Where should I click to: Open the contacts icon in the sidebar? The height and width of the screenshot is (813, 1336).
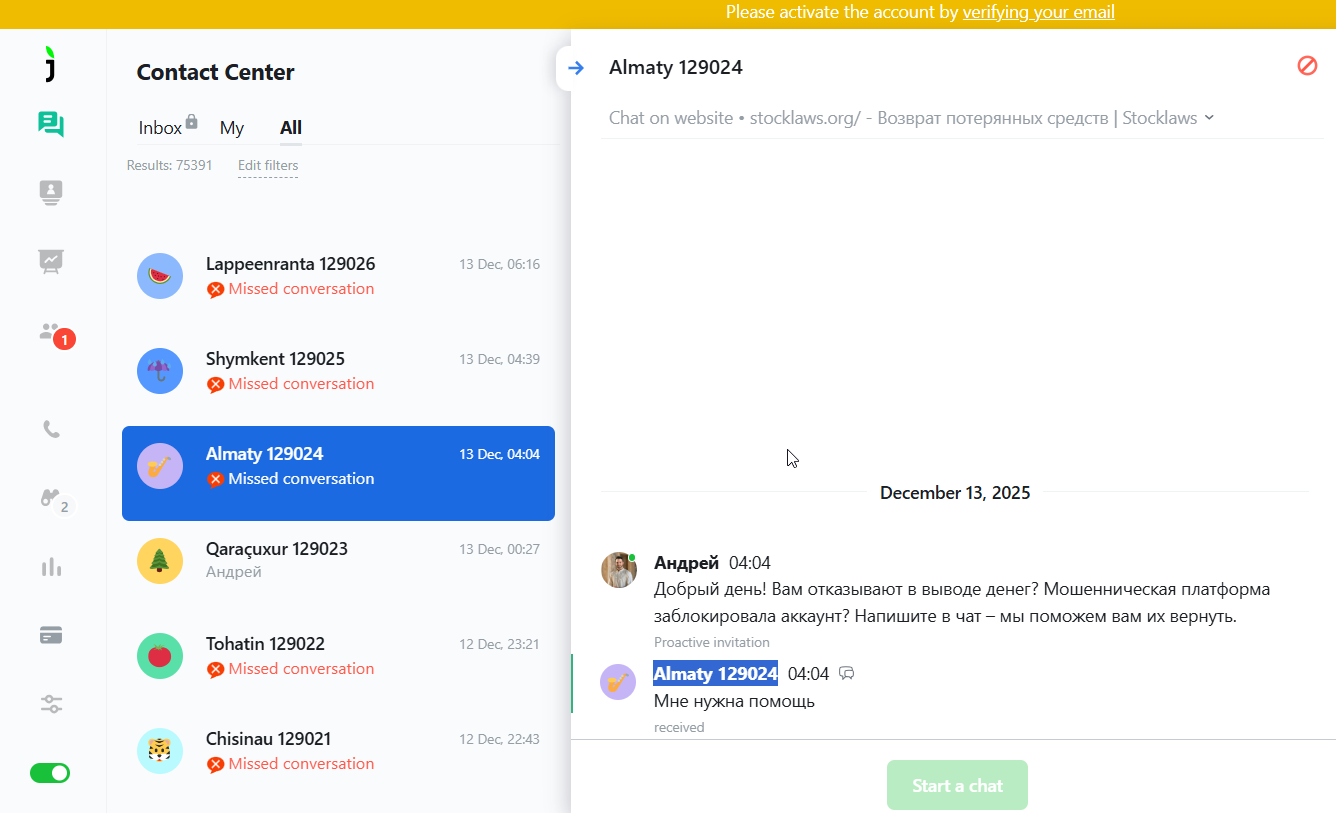click(51, 192)
